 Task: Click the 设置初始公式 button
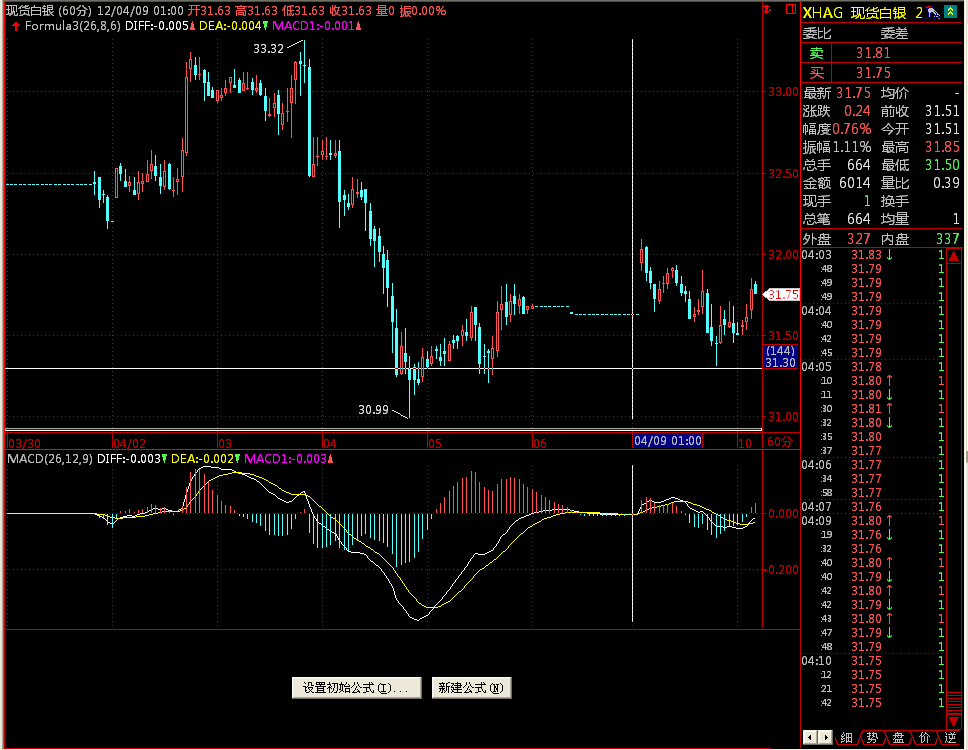356,688
